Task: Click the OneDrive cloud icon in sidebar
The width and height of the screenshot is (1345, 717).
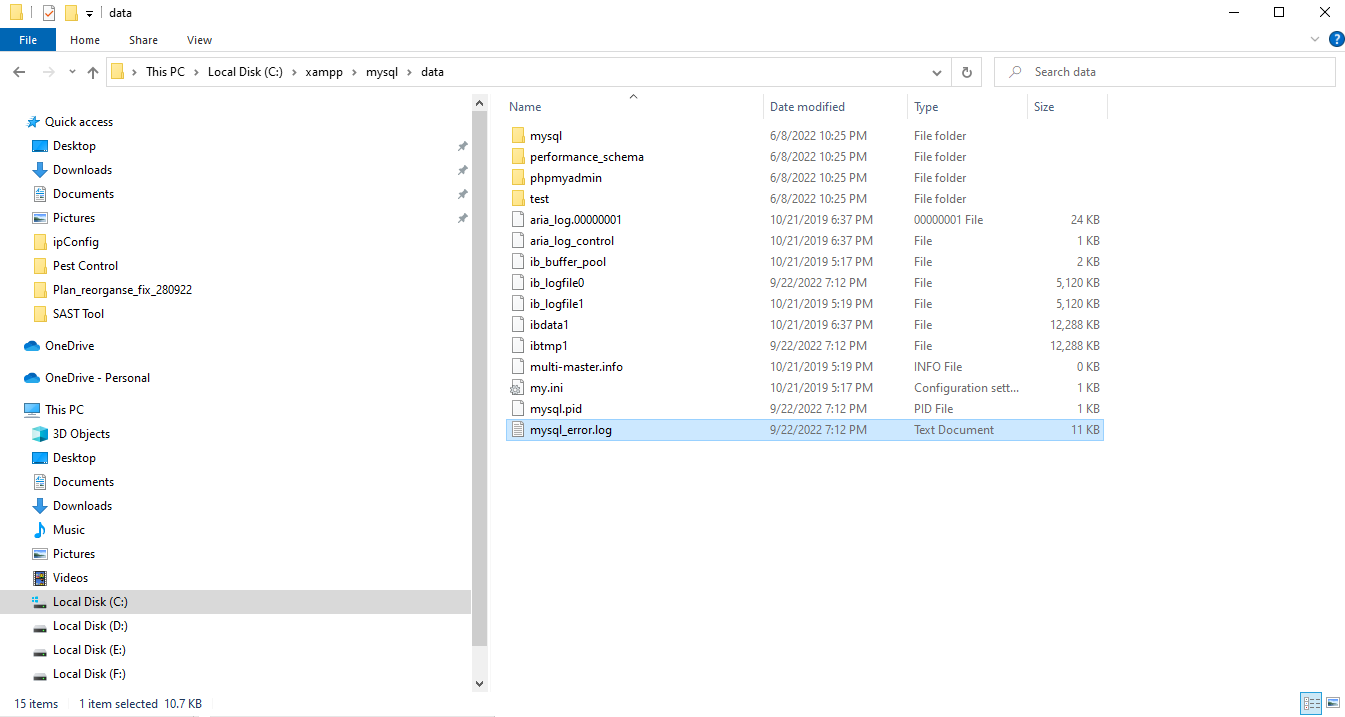Action: coord(30,345)
